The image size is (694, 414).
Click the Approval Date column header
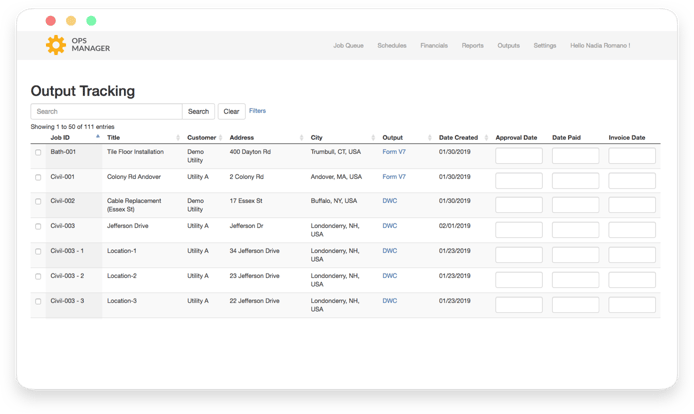(516, 138)
